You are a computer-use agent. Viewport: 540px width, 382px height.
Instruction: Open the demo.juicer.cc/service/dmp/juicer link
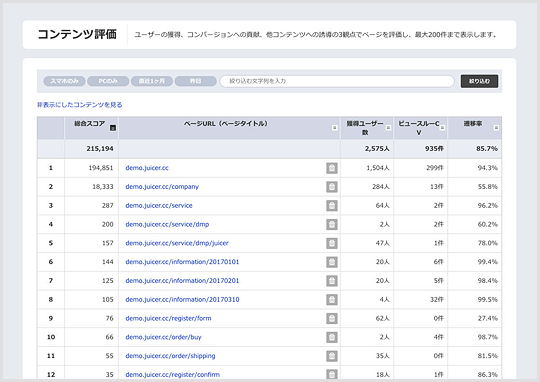[177, 243]
